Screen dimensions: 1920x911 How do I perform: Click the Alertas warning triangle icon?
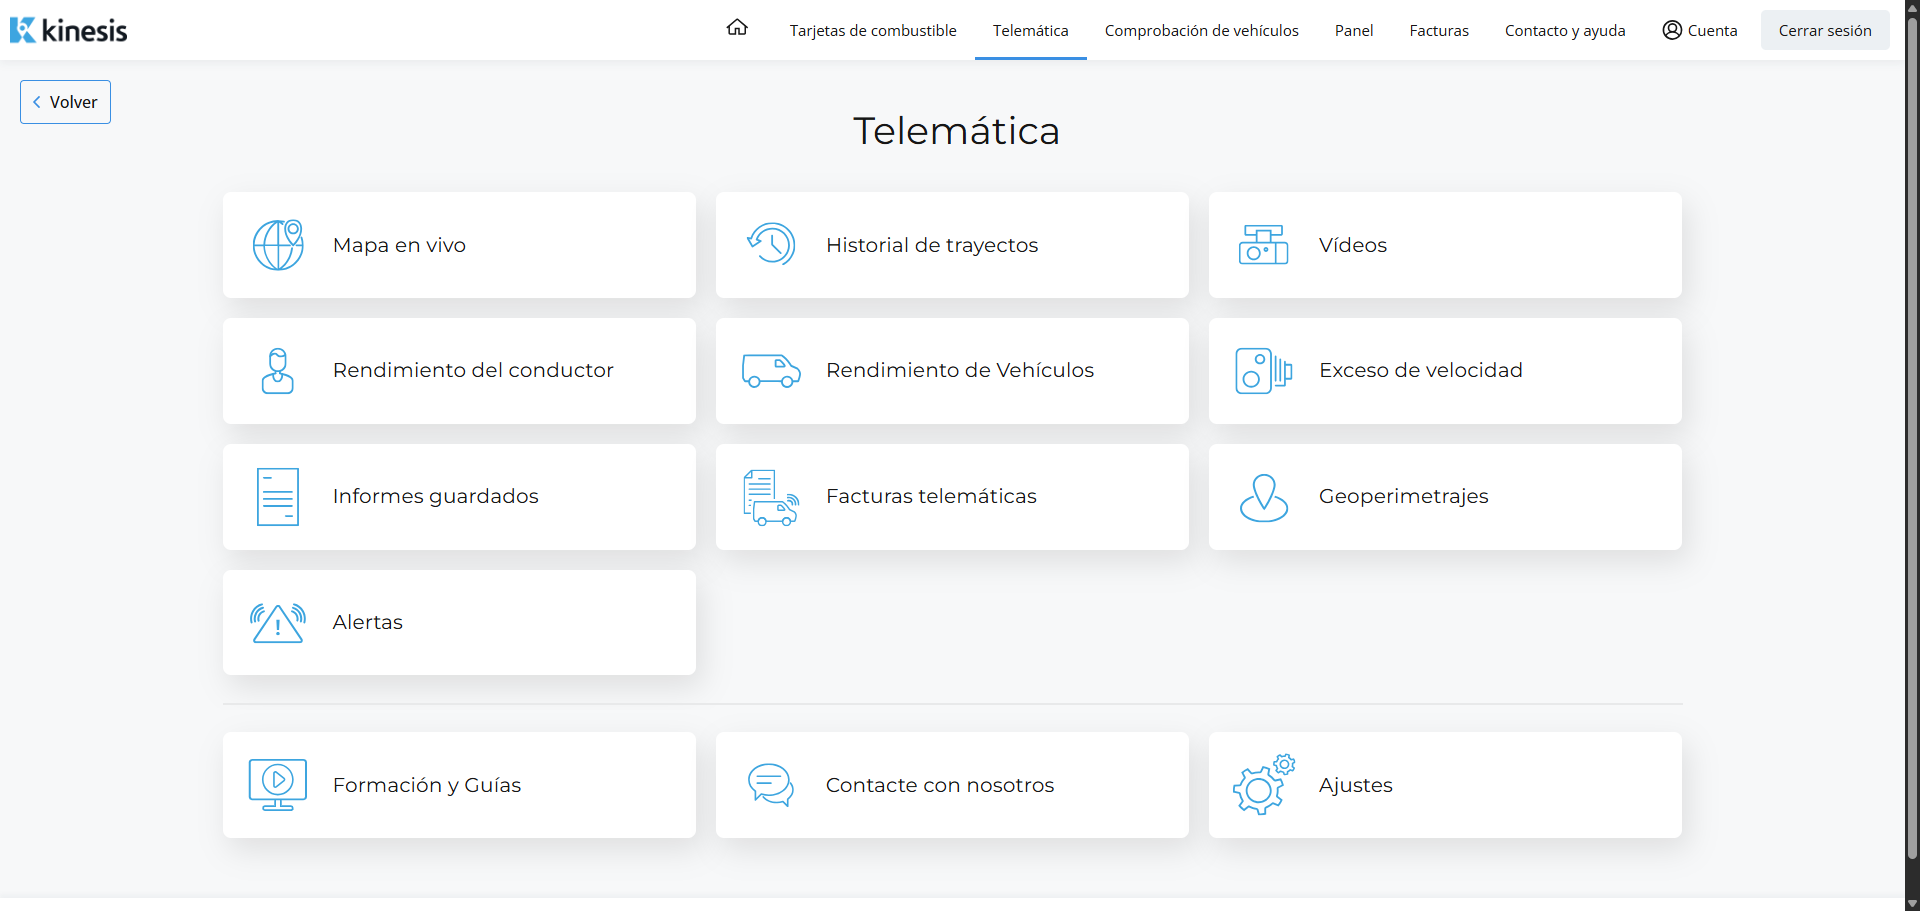tap(278, 623)
